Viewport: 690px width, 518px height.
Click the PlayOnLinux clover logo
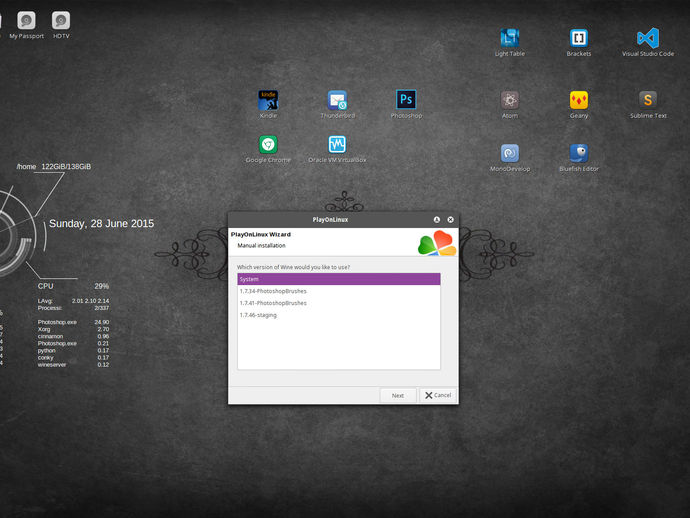[437, 243]
